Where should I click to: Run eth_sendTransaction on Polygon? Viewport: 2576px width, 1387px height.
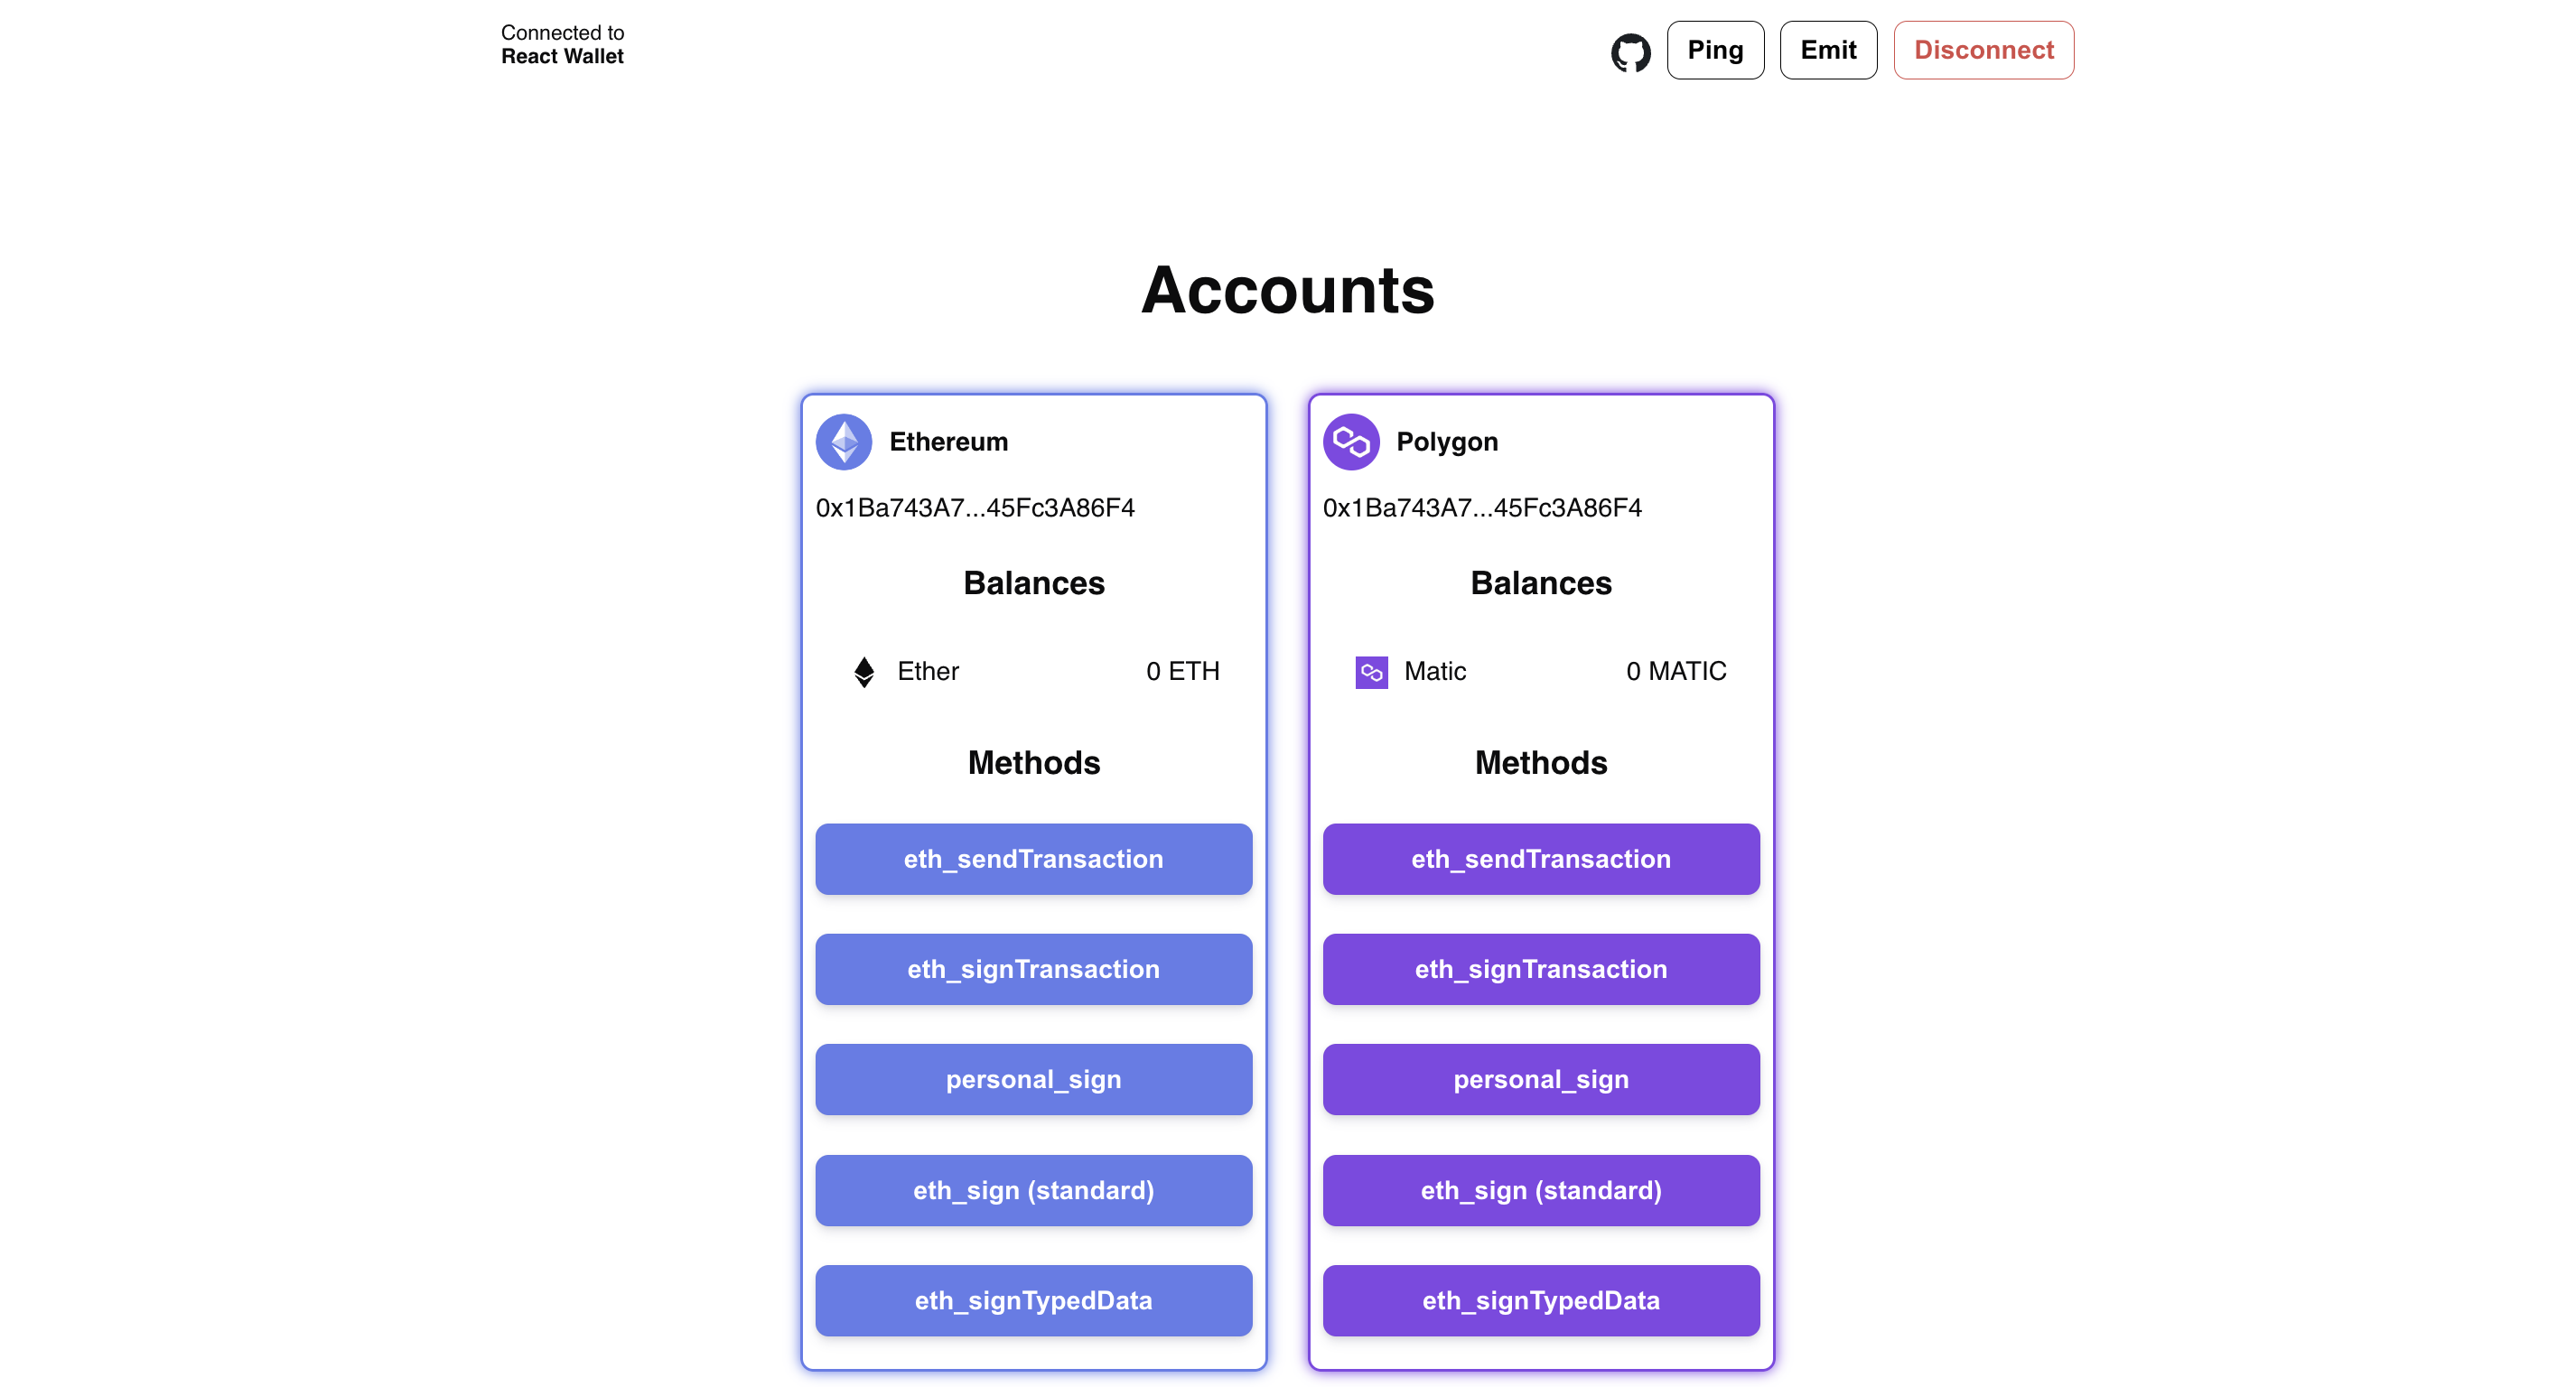pyautogui.click(x=1541, y=859)
